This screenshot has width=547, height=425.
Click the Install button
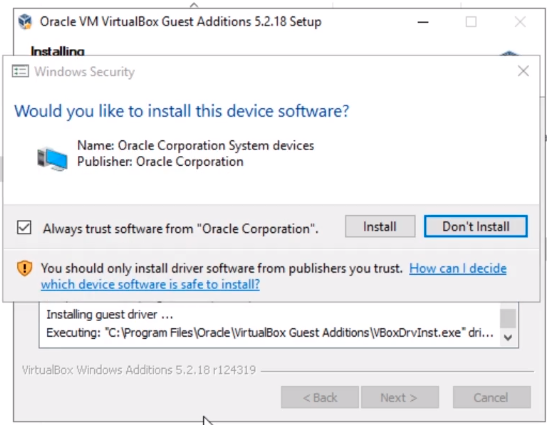pos(380,226)
